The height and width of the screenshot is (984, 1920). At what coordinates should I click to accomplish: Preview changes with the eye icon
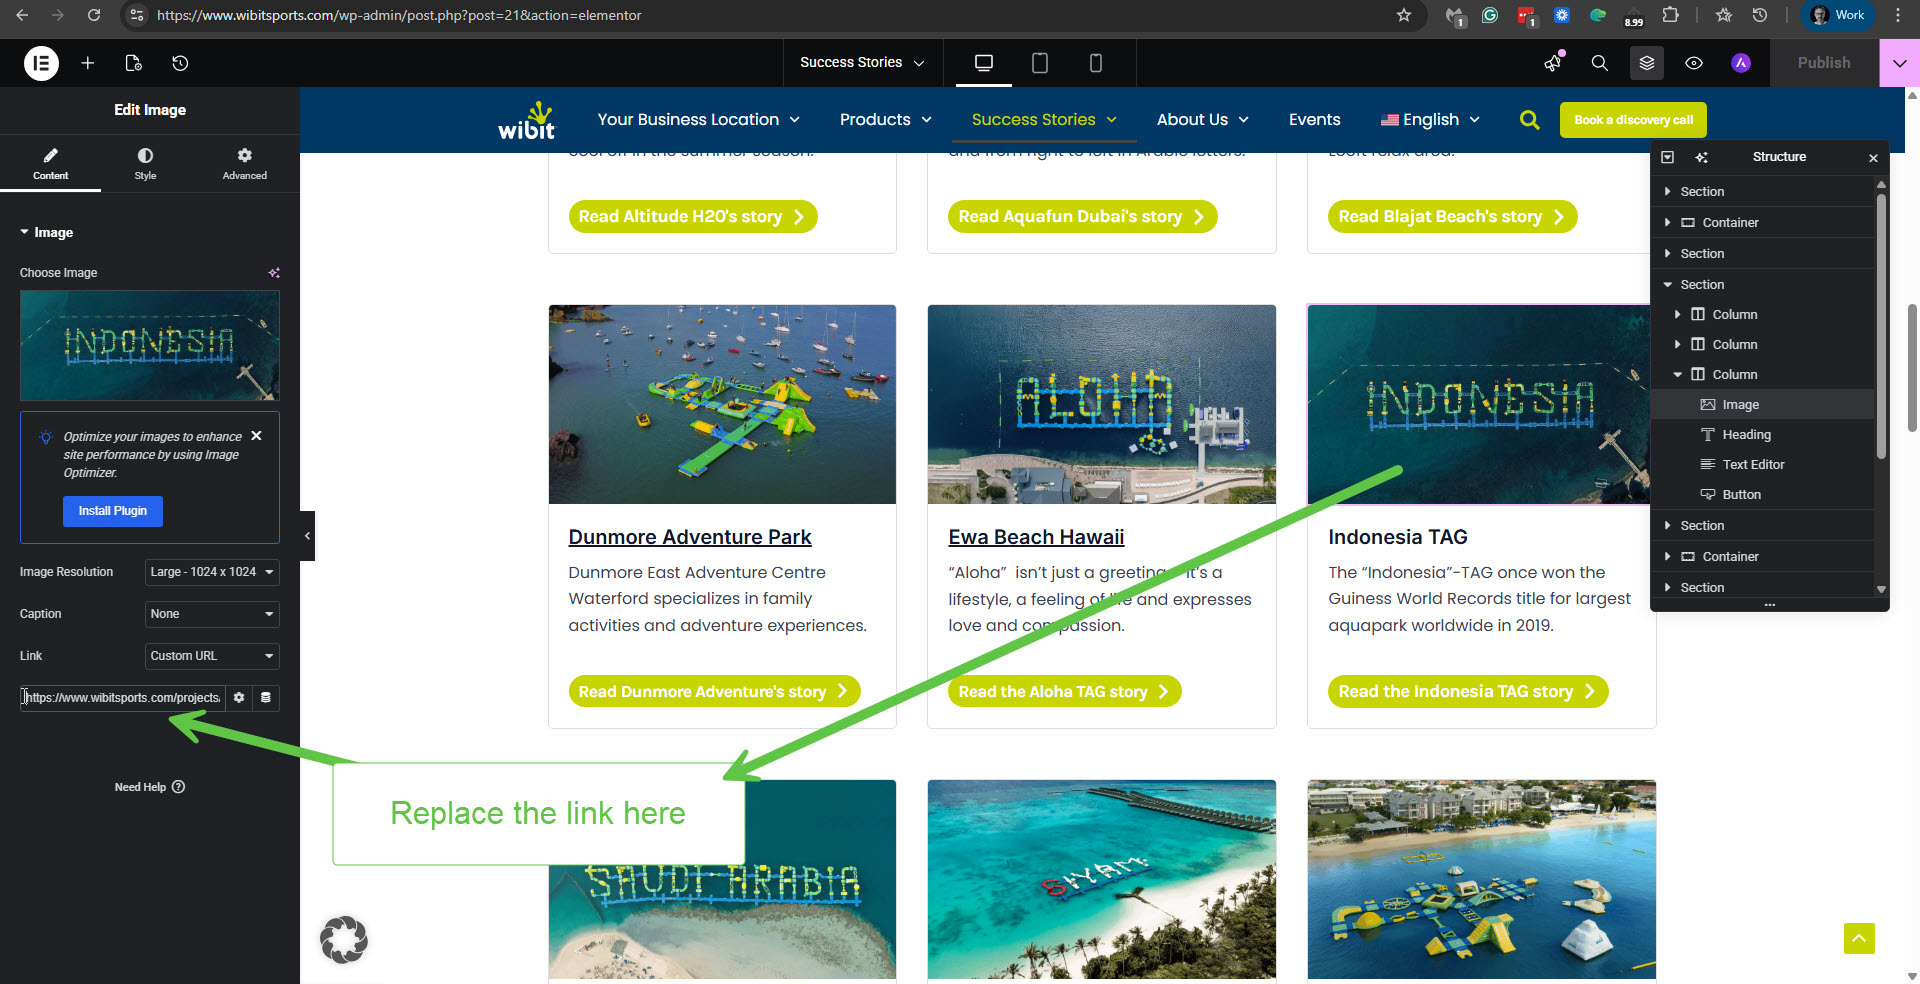tap(1694, 63)
